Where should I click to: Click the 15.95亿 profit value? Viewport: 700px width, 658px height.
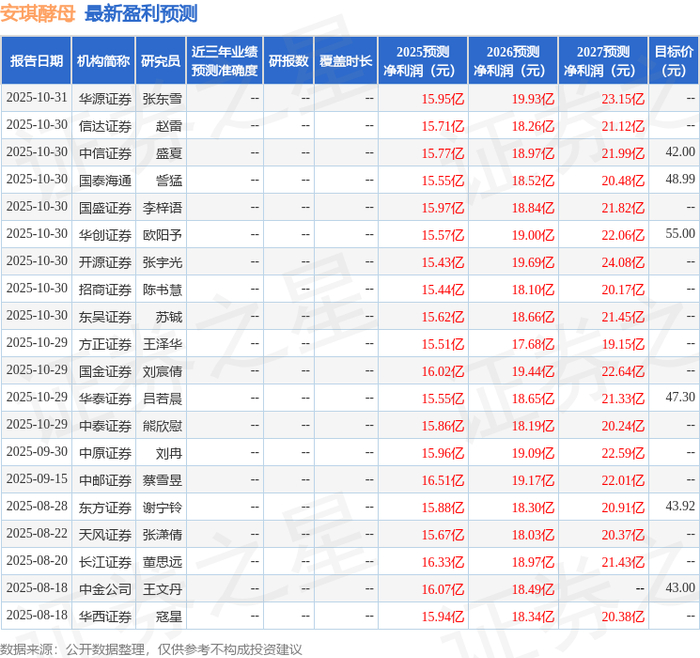[x=443, y=99]
